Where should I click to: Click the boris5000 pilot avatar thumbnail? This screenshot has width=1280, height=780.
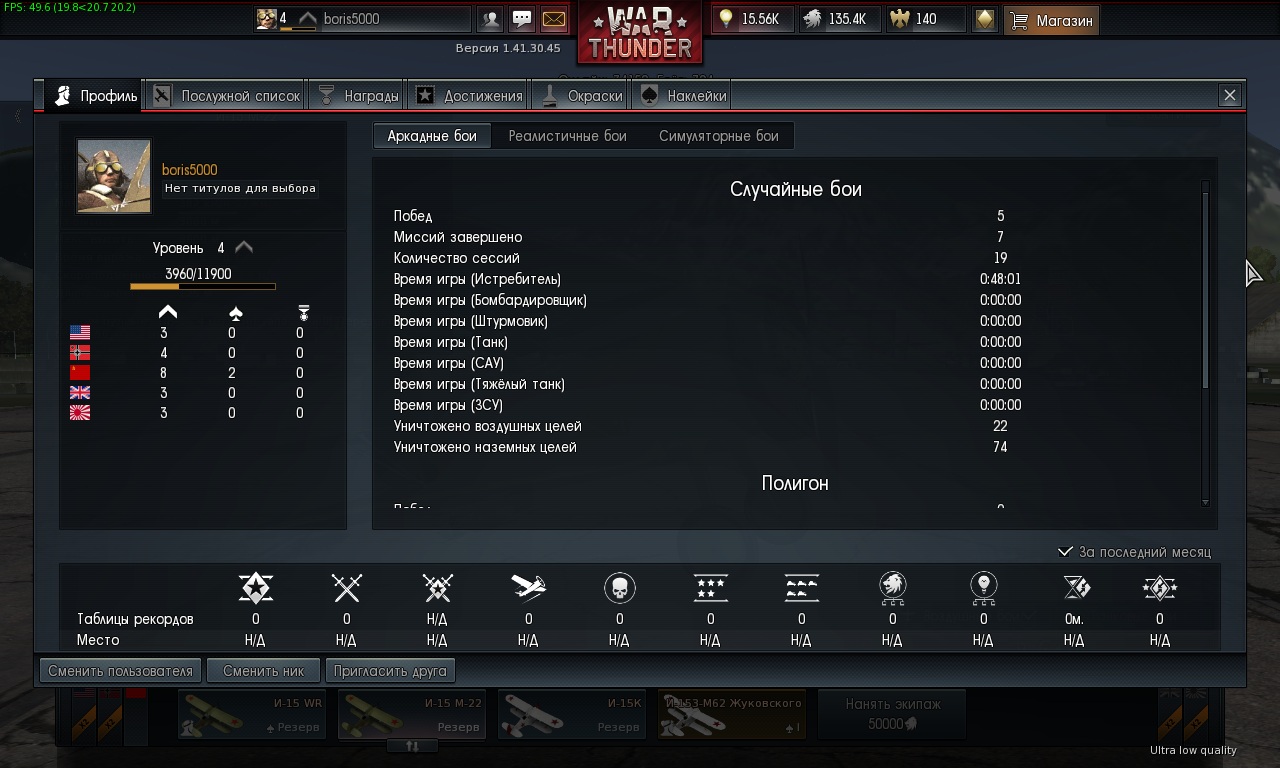point(114,176)
